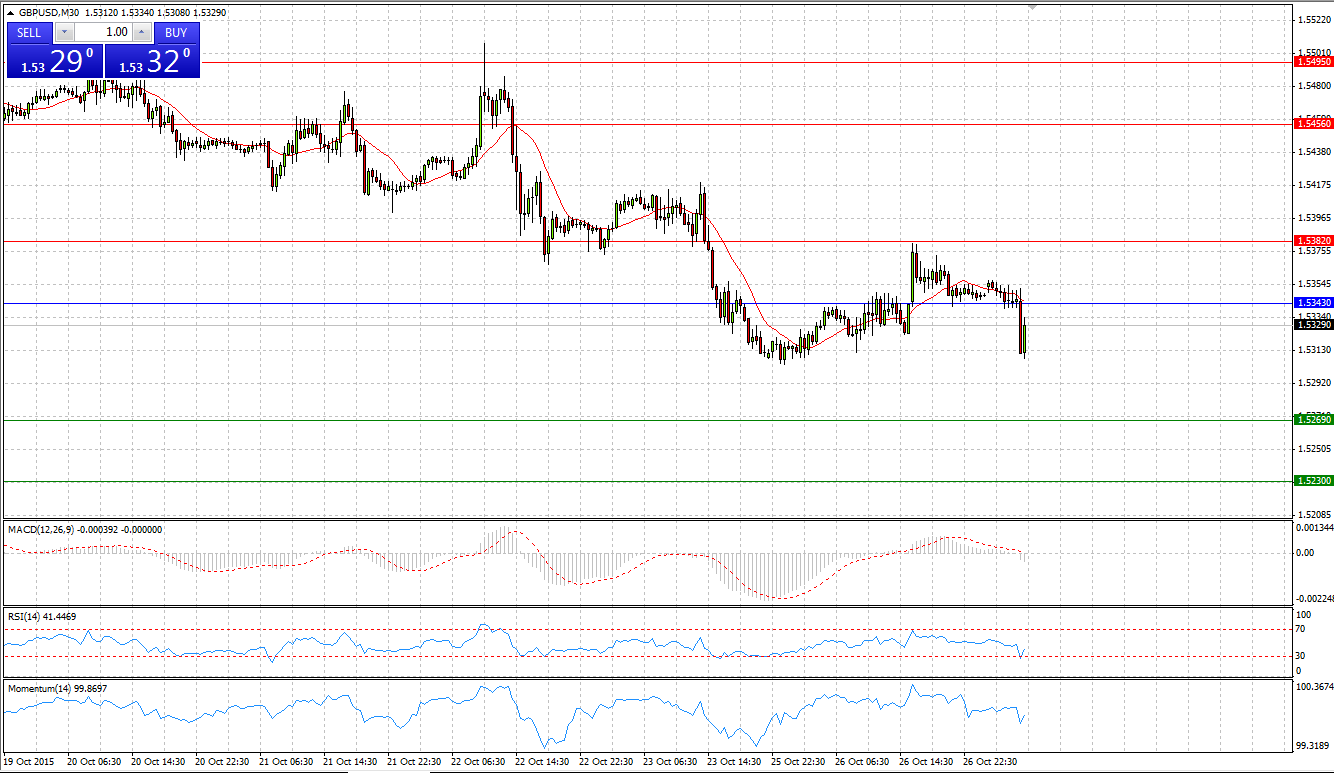Click the 1.55220 price scale value
The image size is (1334, 773).
click(x=1313, y=20)
